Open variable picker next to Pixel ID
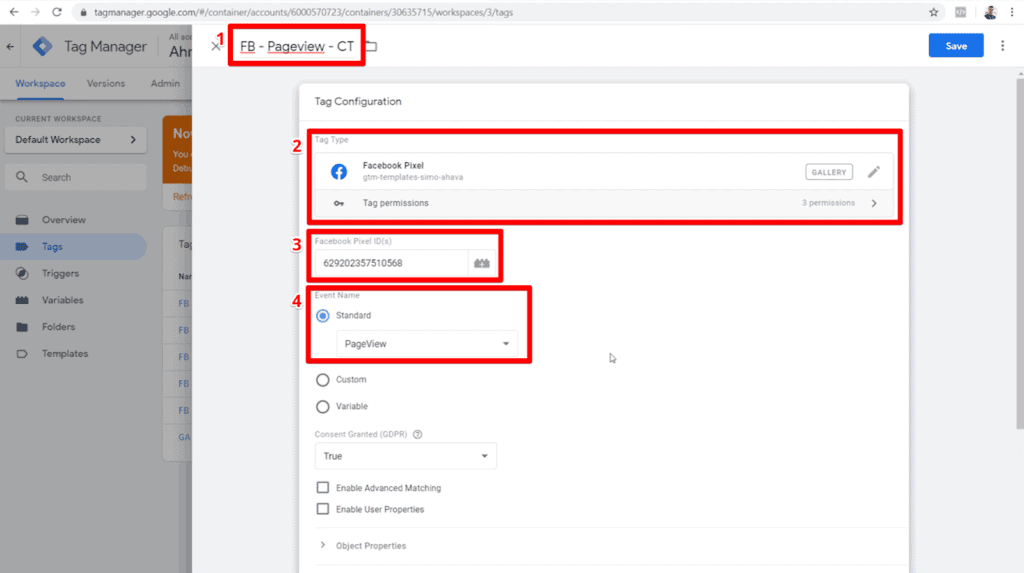The image size is (1024, 573). click(x=482, y=263)
